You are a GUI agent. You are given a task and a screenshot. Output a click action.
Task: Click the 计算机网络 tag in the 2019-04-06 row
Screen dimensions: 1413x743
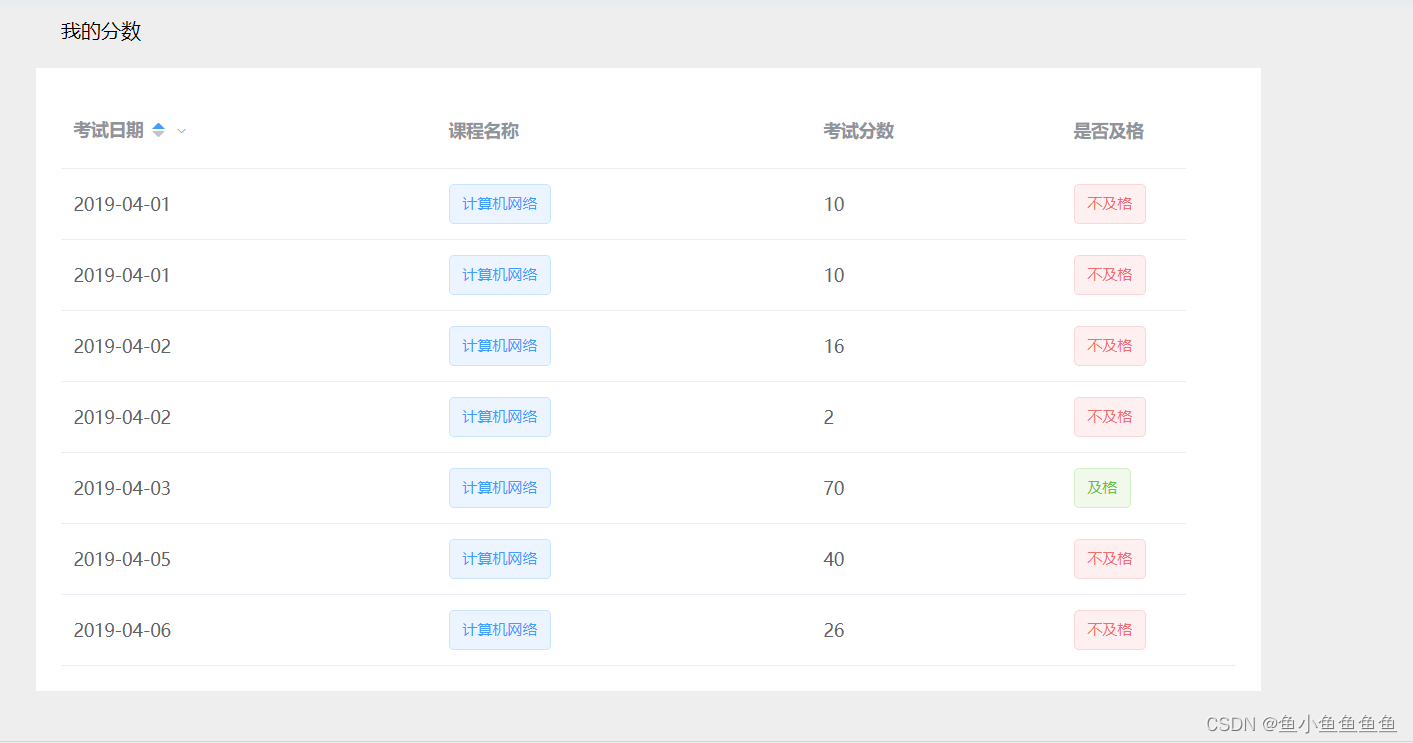click(500, 630)
